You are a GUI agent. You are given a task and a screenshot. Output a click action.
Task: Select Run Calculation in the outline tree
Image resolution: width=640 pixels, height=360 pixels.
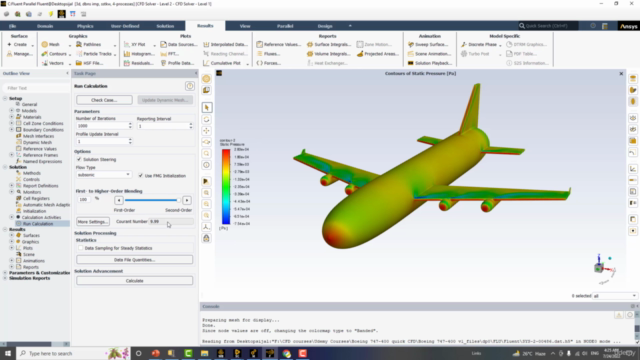tap(38, 224)
